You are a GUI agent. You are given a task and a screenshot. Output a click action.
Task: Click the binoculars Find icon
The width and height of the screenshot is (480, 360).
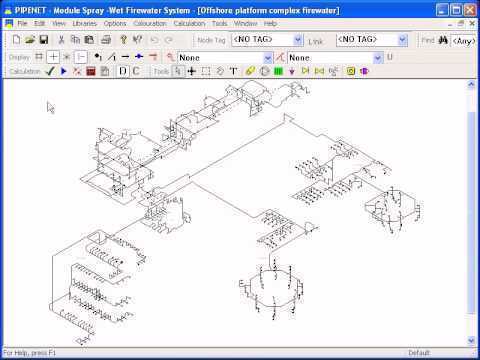point(443,40)
